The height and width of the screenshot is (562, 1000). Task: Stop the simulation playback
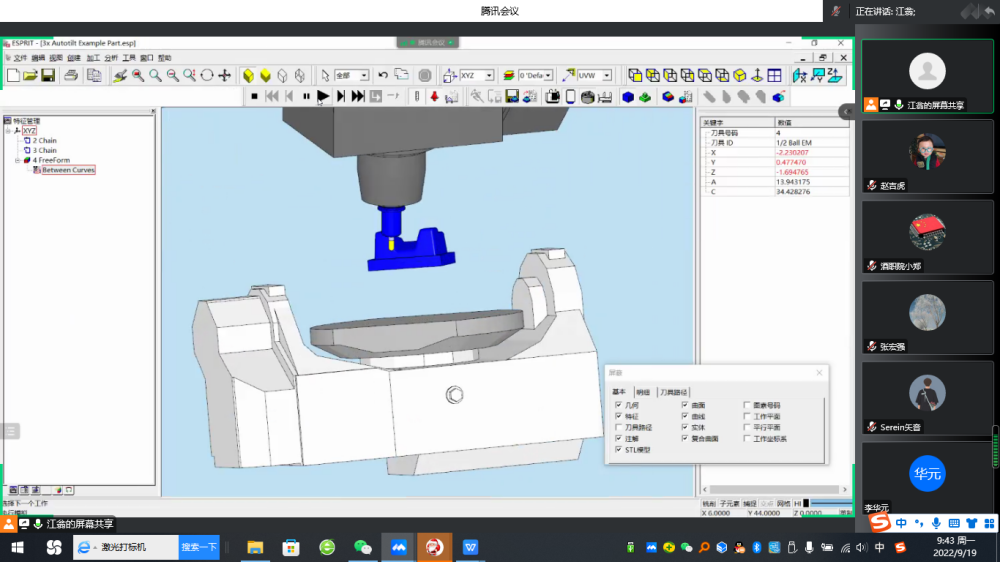(x=254, y=96)
